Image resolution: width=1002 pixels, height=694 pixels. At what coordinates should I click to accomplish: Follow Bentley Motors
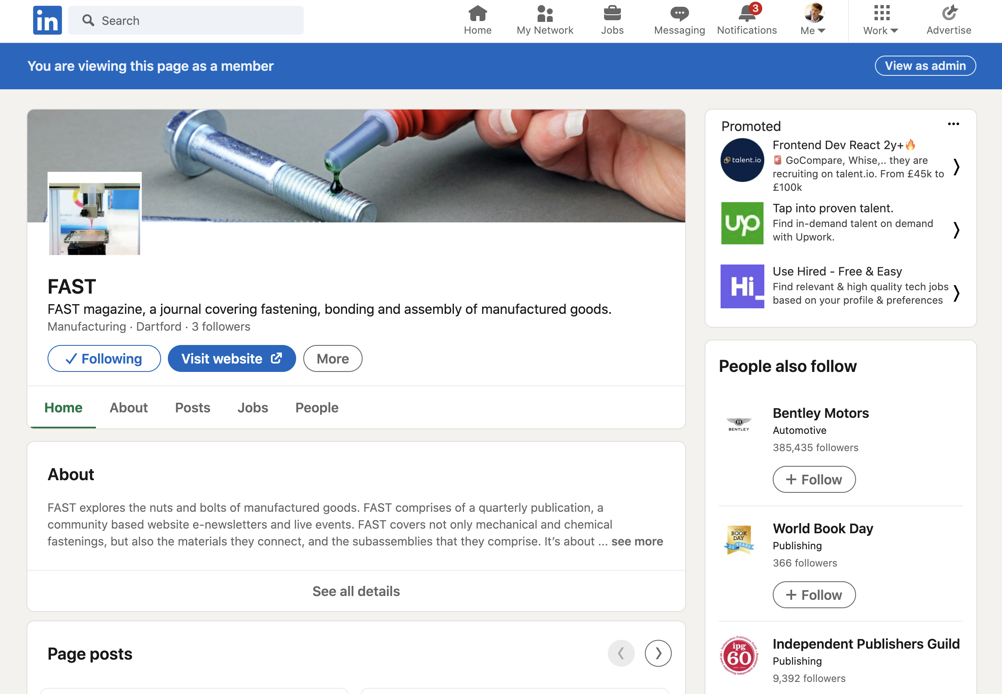click(x=814, y=479)
